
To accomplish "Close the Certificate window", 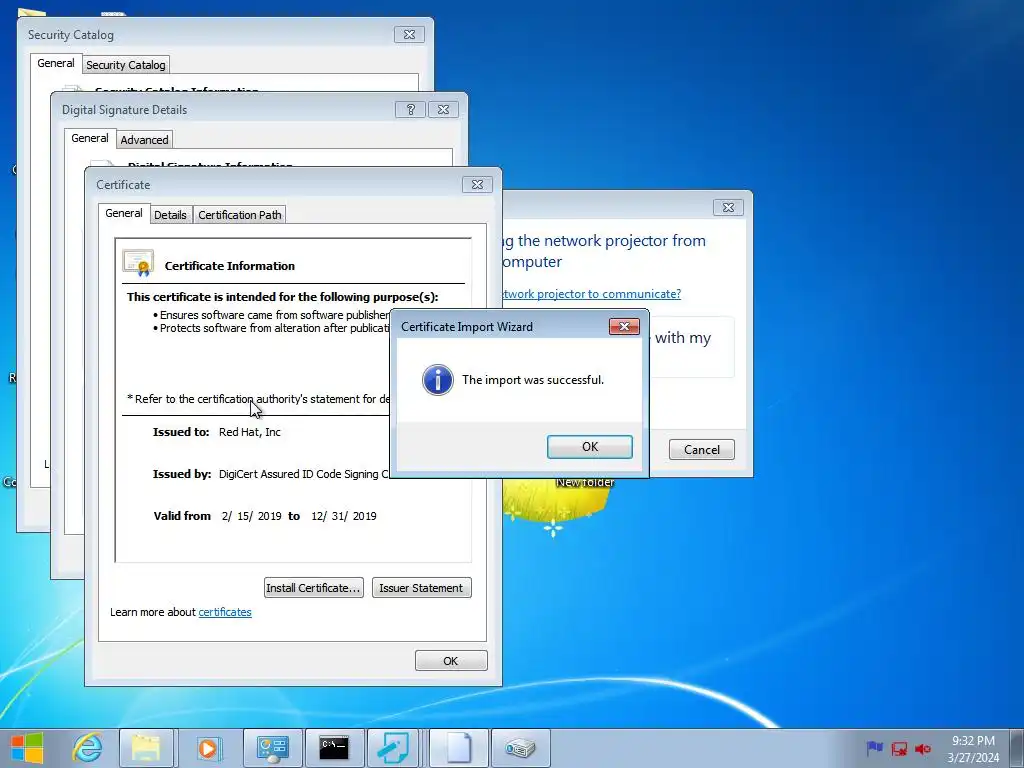I will coord(477,185).
